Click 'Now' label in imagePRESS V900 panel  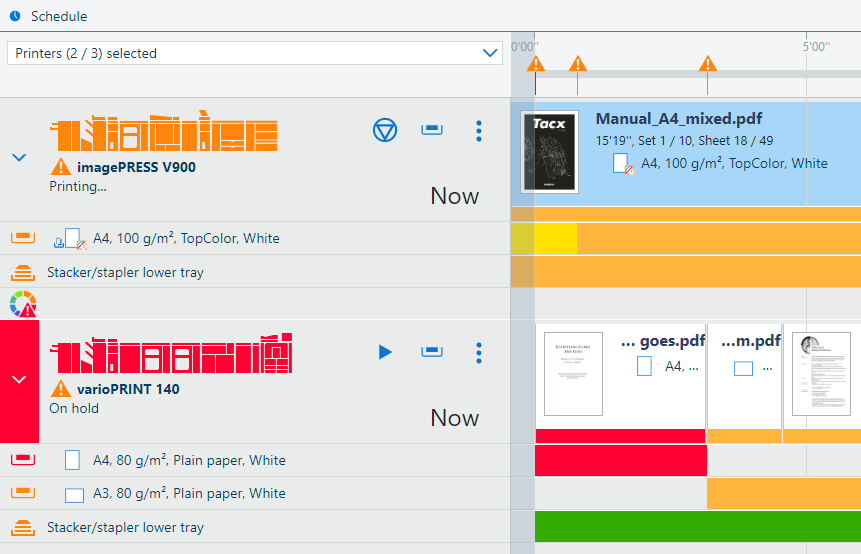click(455, 196)
